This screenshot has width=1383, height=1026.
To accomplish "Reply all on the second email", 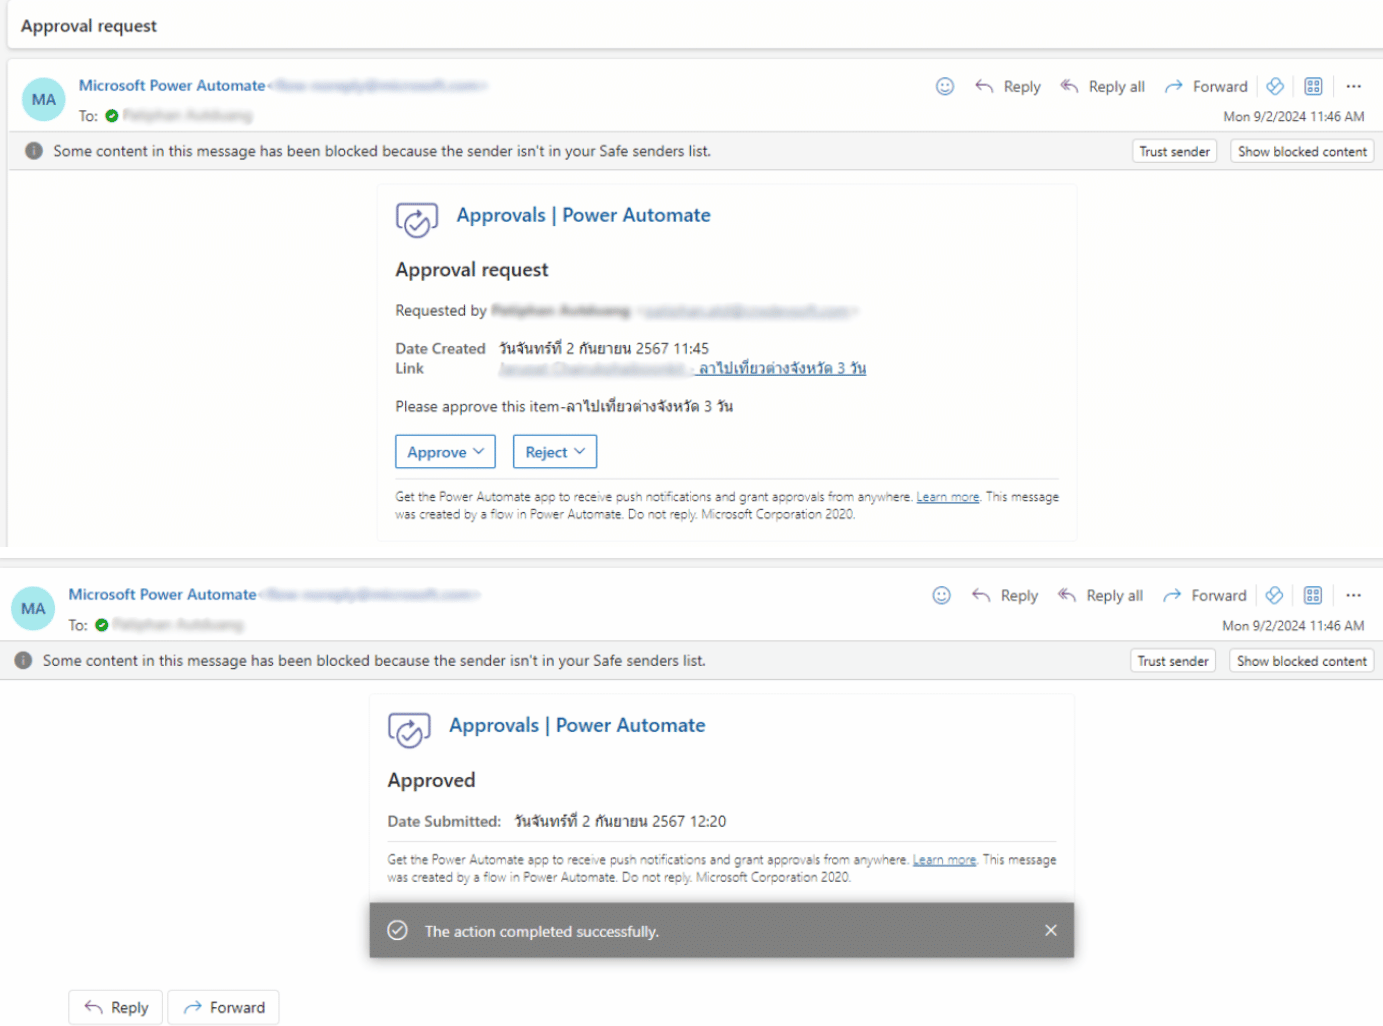I will [x=1100, y=595].
